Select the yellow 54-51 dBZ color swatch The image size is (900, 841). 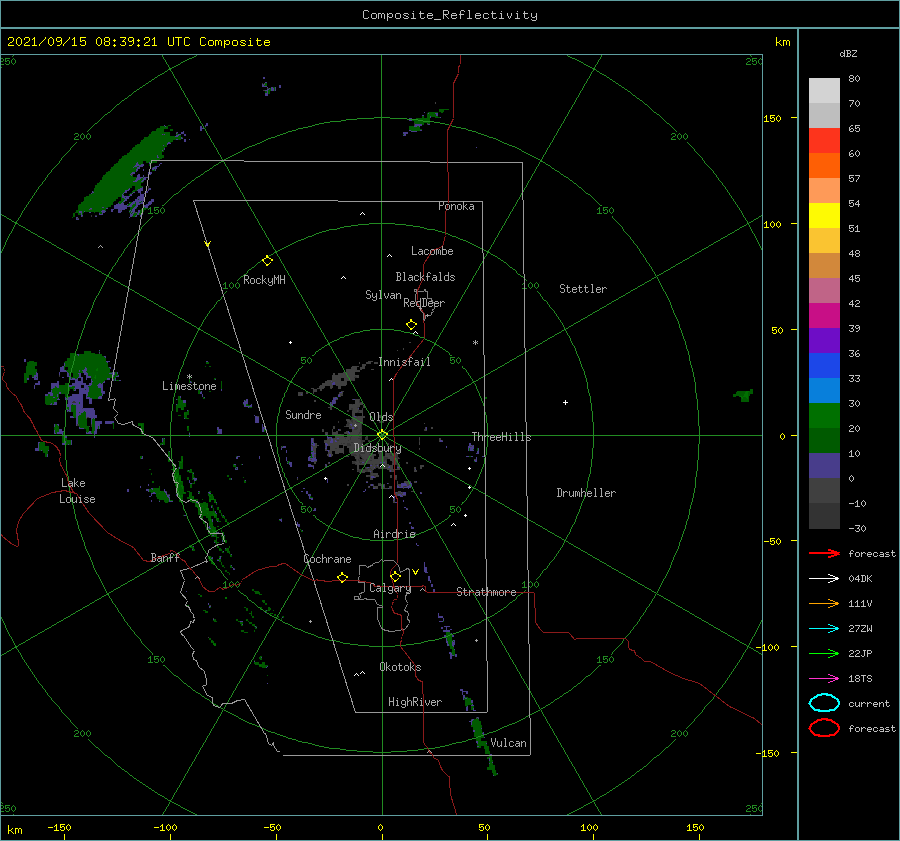824,216
